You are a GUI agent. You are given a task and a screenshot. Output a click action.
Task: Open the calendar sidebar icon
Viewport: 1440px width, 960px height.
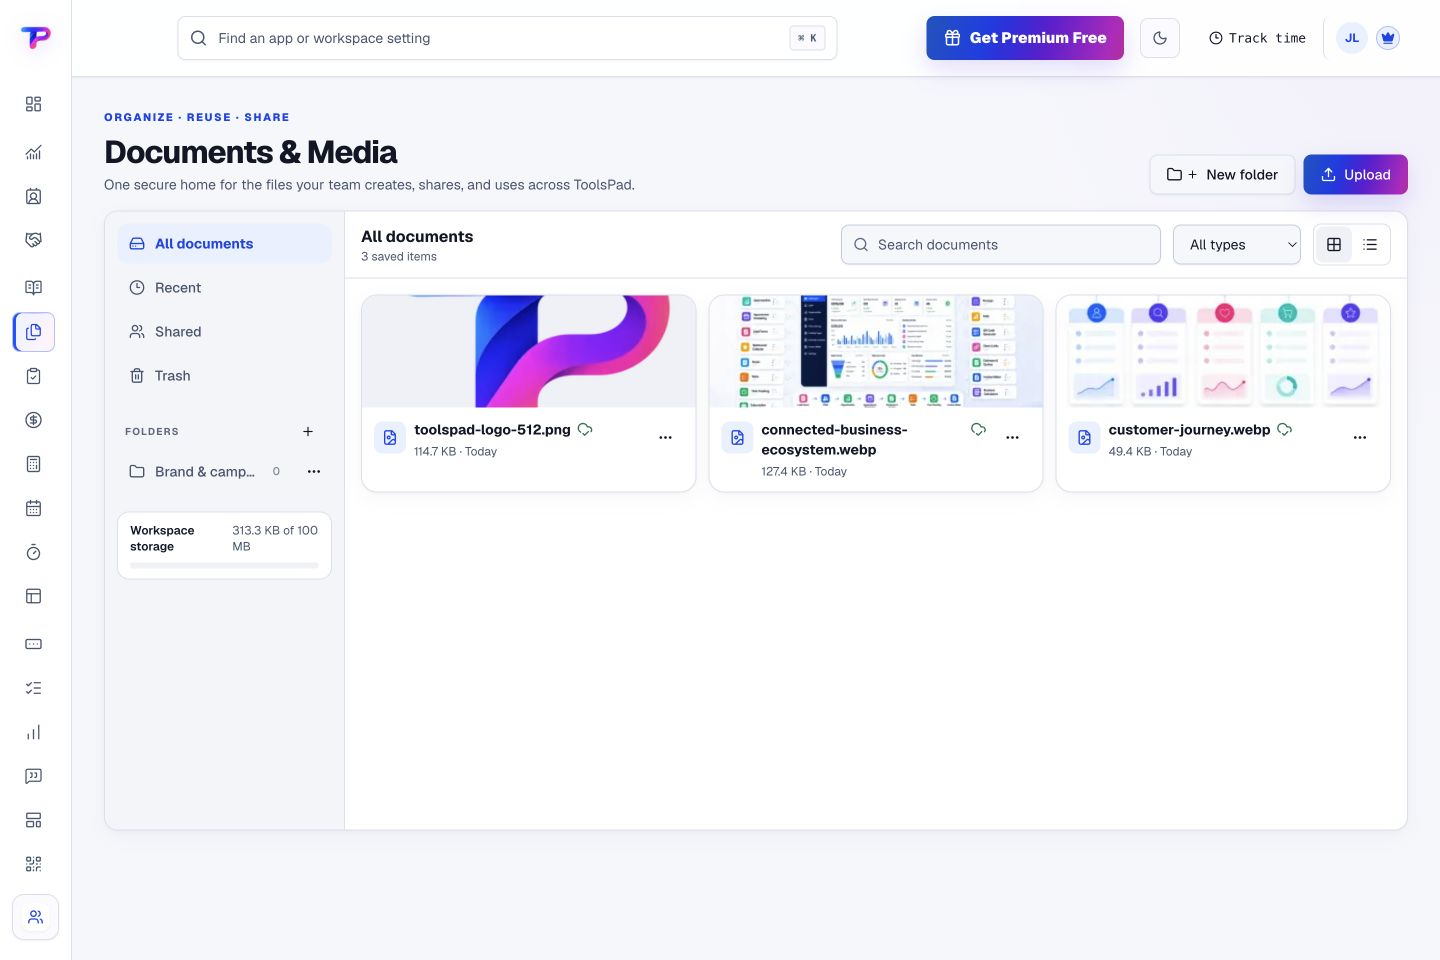pyautogui.click(x=33, y=508)
